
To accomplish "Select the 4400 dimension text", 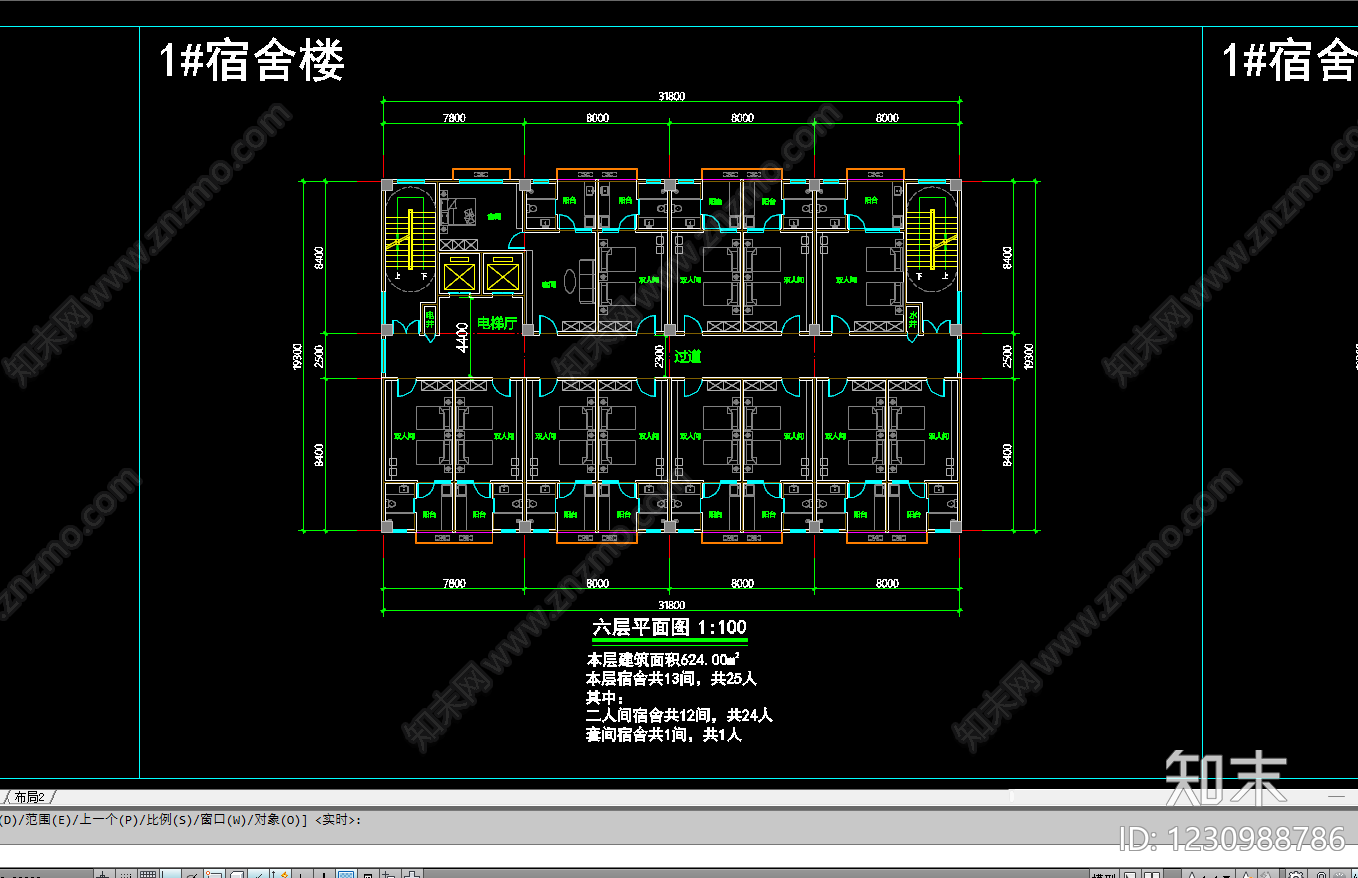I will click(461, 337).
